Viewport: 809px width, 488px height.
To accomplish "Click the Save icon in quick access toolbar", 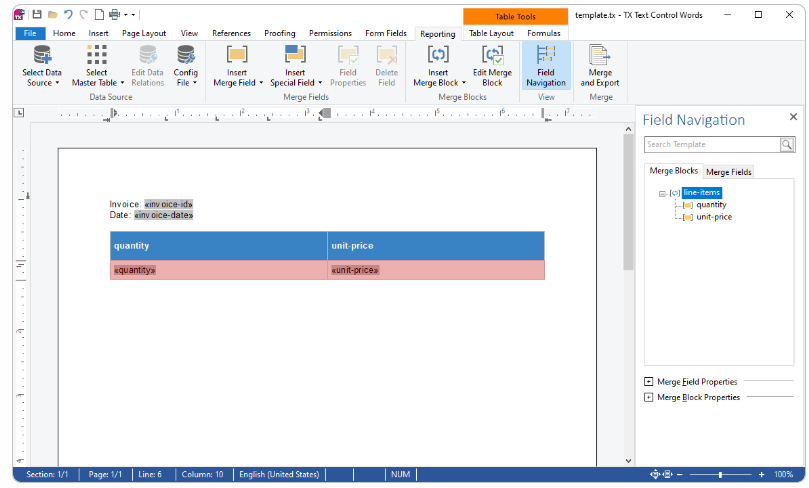I will pos(37,14).
